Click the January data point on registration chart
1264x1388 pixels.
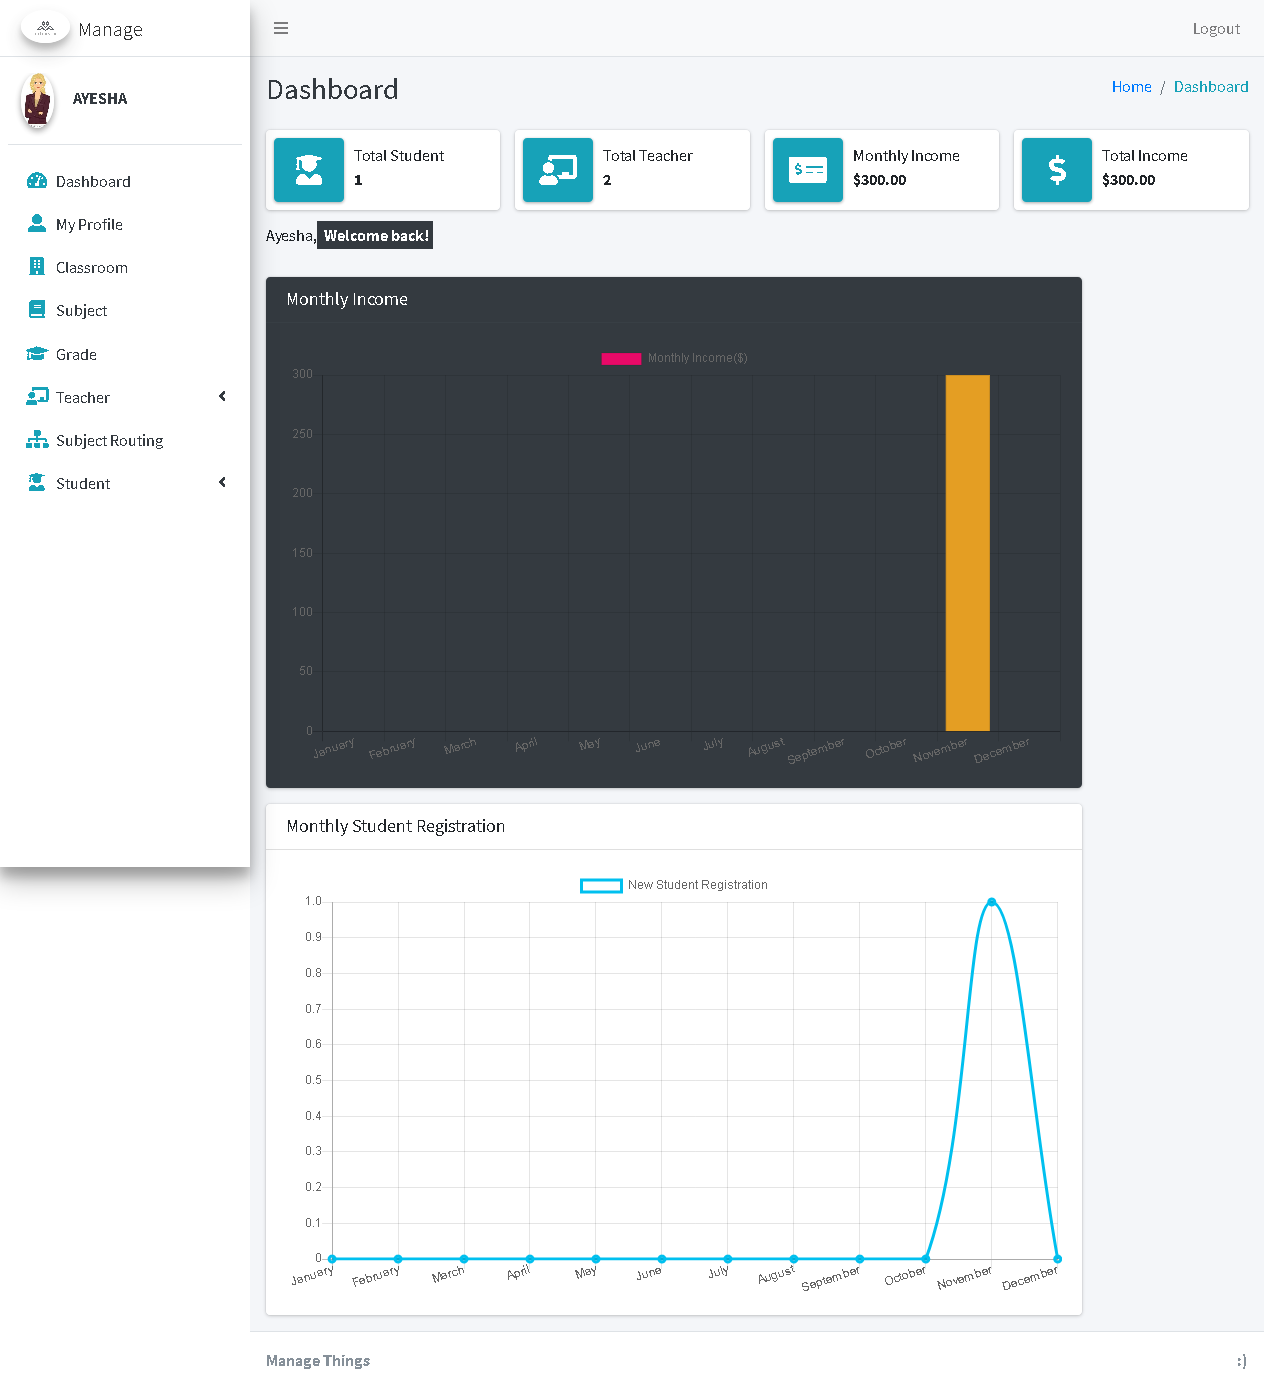(x=332, y=1259)
